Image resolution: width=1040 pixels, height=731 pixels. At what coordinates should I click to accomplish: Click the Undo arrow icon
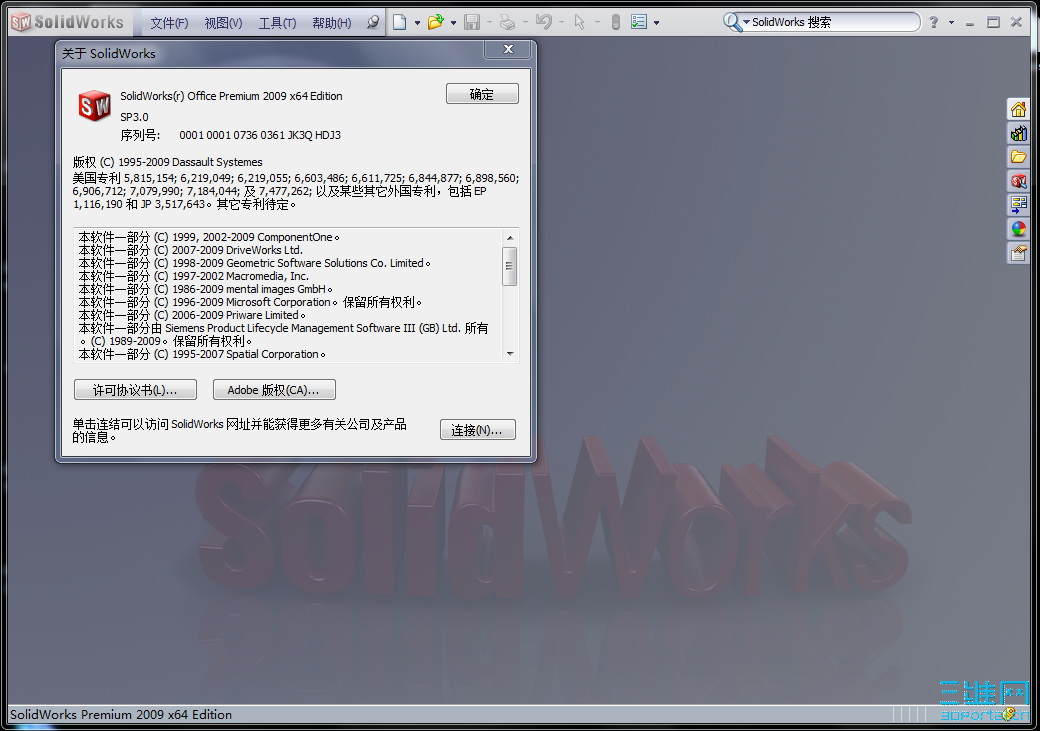tap(544, 23)
